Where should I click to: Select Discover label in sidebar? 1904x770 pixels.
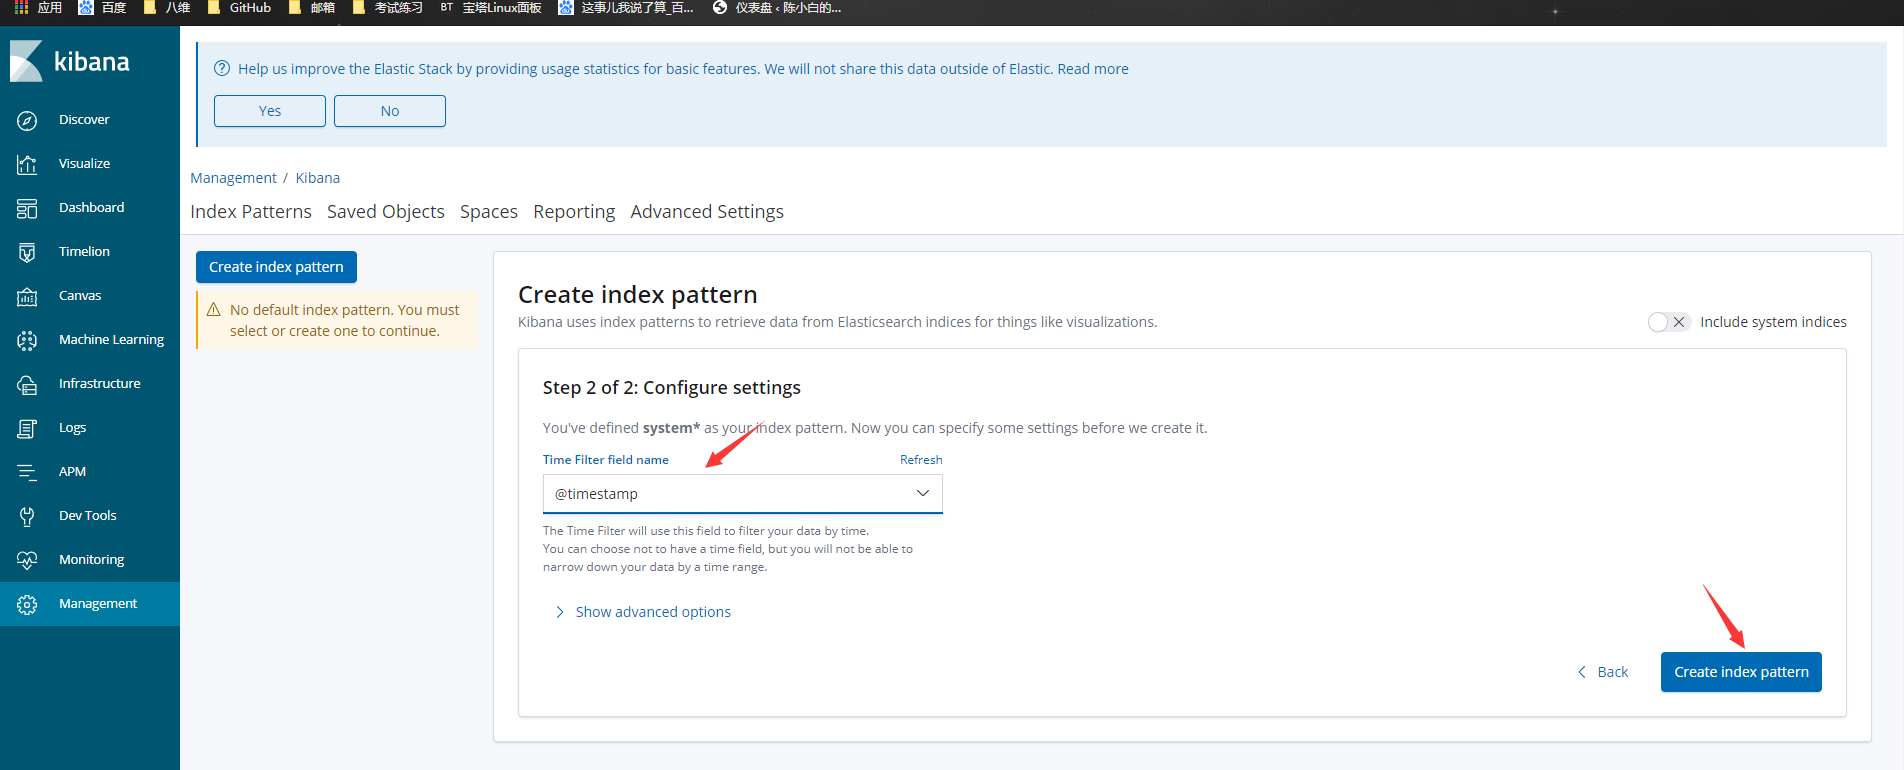(x=84, y=120)
